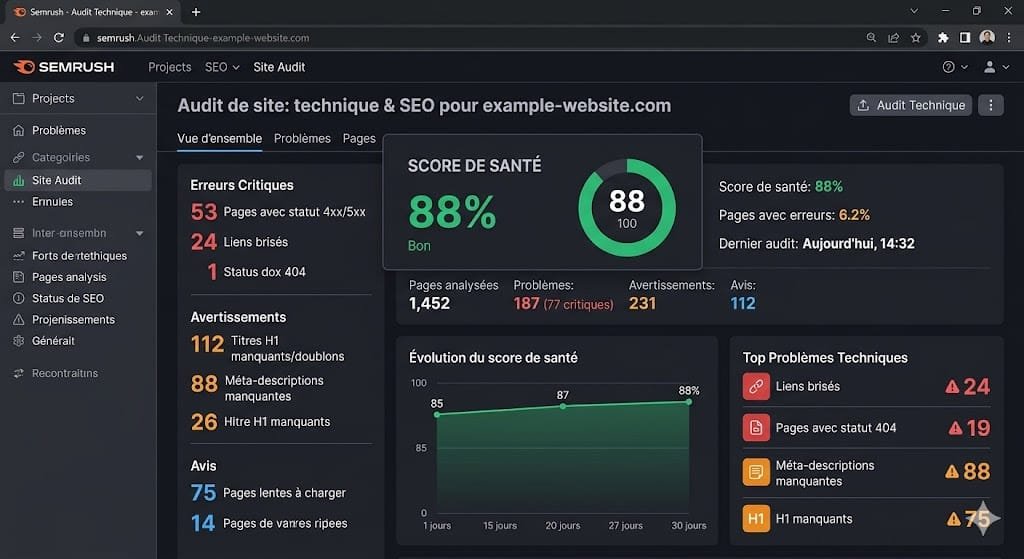The width and height of the screenshot is (1024, 559).
Task: Click the Forts de'rtethiques trend icon
Action: click(x=18, y=256)
